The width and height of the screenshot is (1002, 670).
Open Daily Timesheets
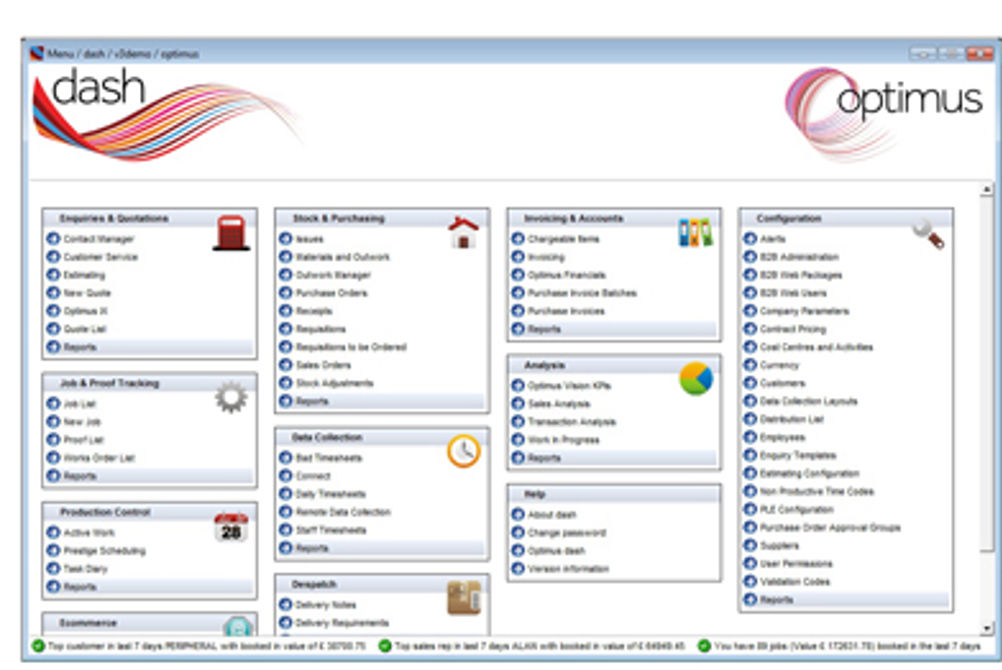pos(330,494)
